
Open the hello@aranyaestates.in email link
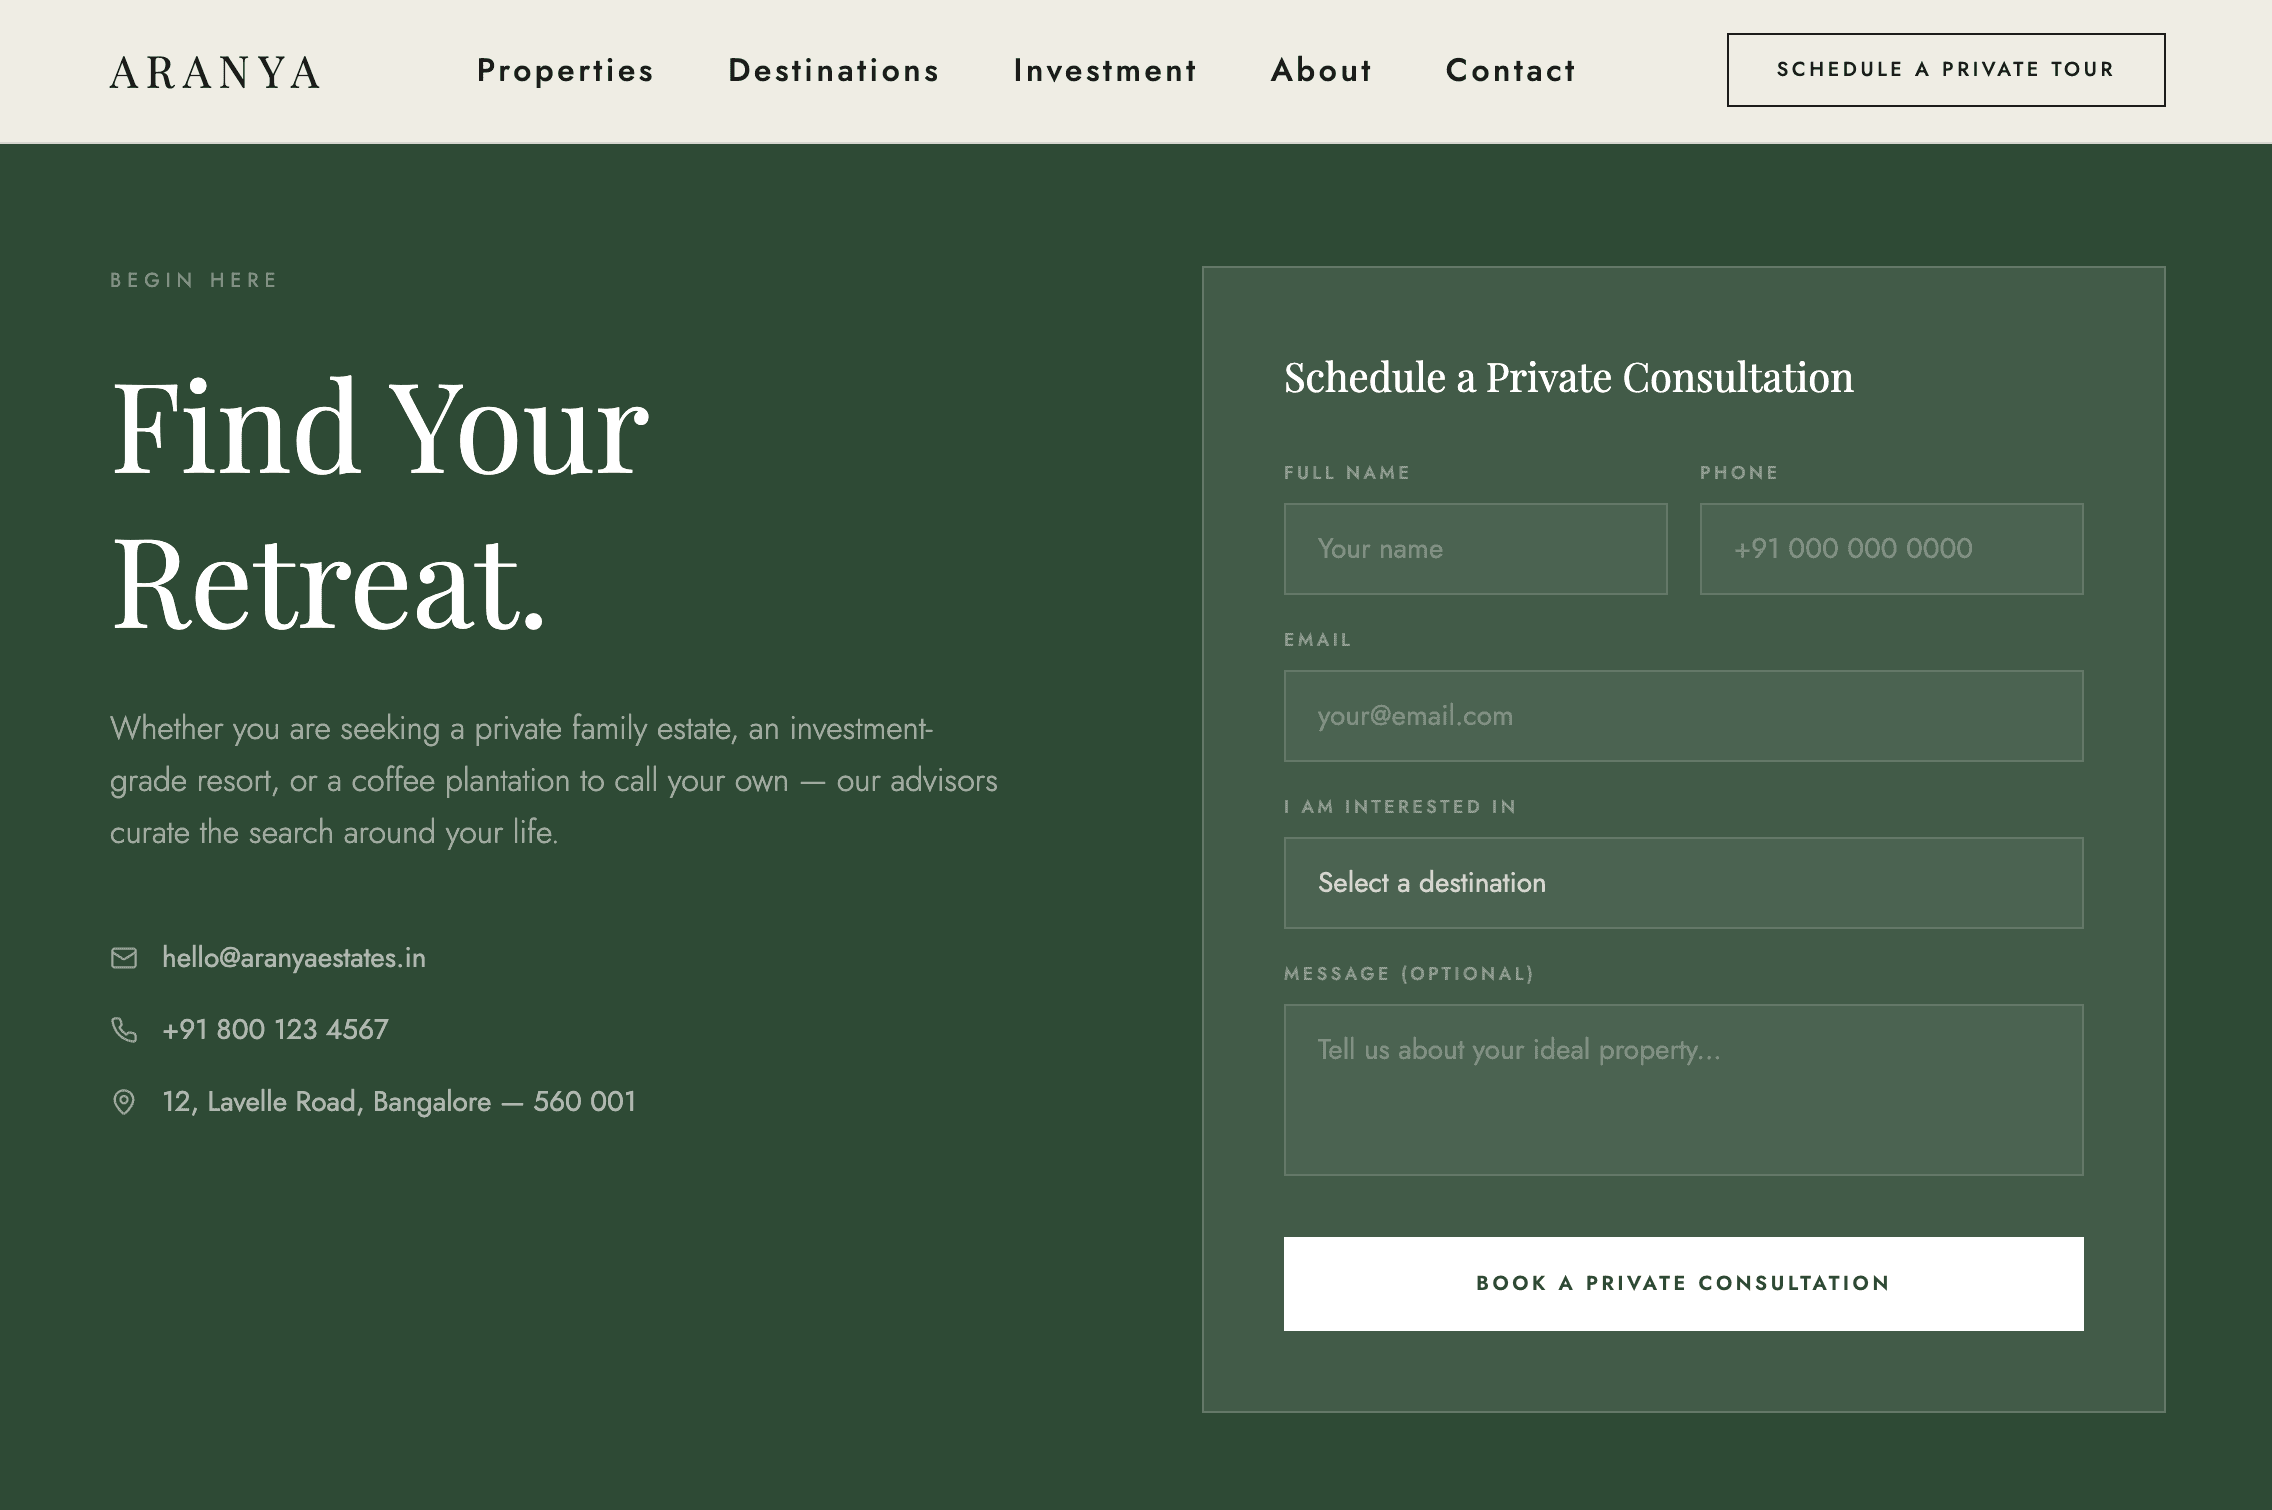[294, 958]
